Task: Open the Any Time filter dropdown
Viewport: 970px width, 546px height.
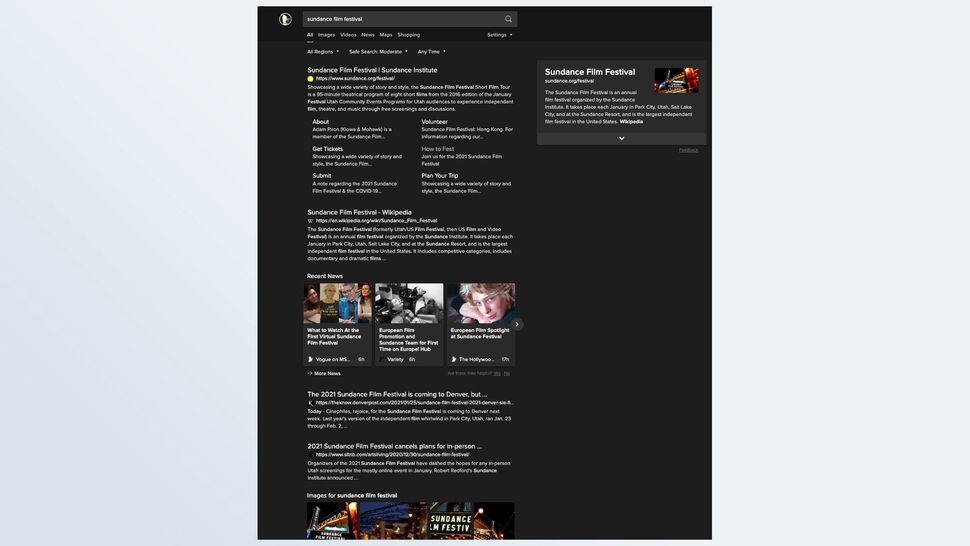Action: coord(431,52)
